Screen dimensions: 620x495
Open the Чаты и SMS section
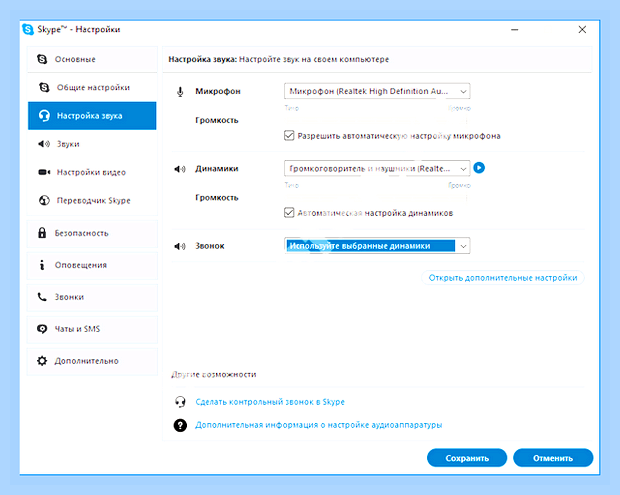click(x=92, y=329)
